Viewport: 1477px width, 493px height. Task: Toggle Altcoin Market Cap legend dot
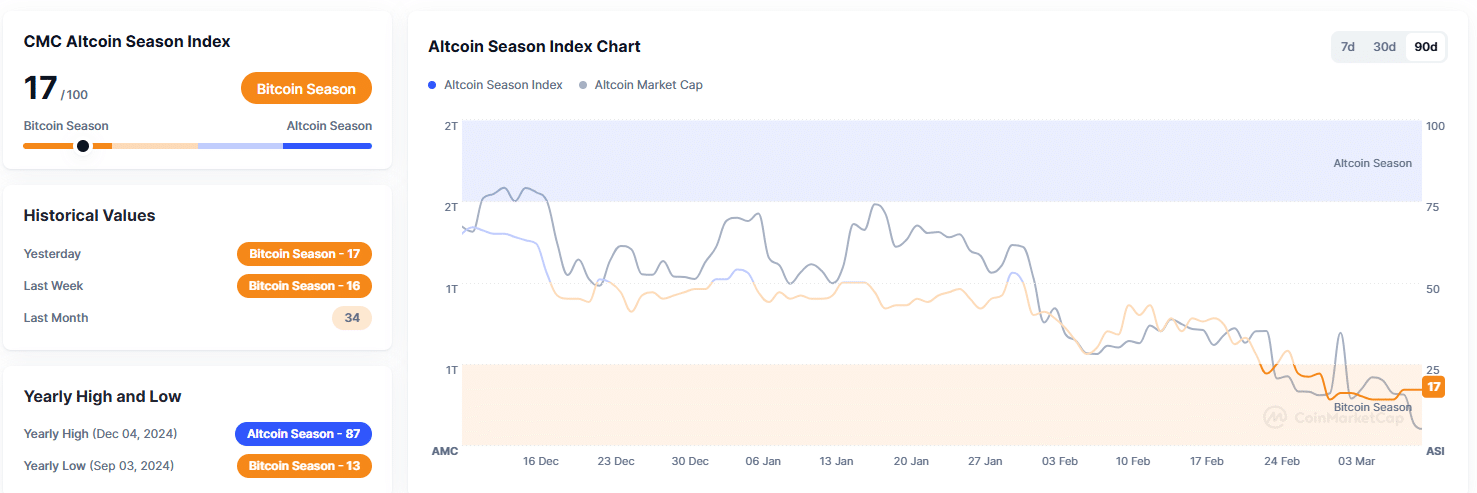coord(583,85)
